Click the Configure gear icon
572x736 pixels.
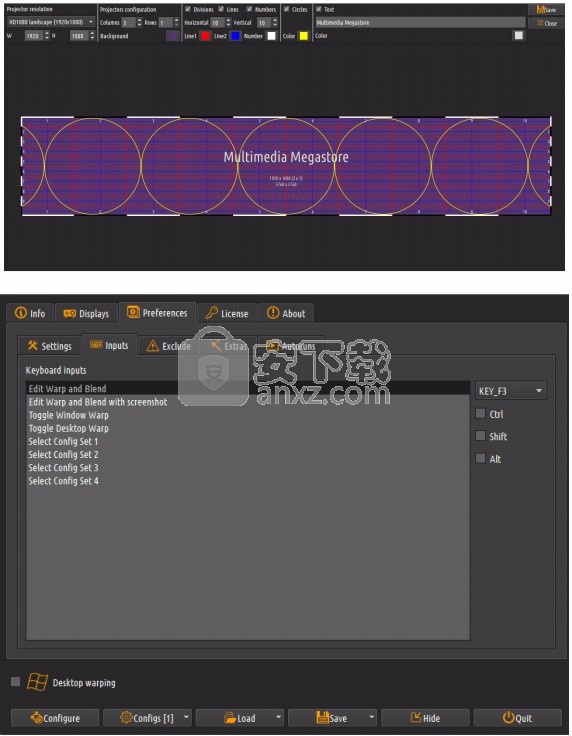click(37, 717)
